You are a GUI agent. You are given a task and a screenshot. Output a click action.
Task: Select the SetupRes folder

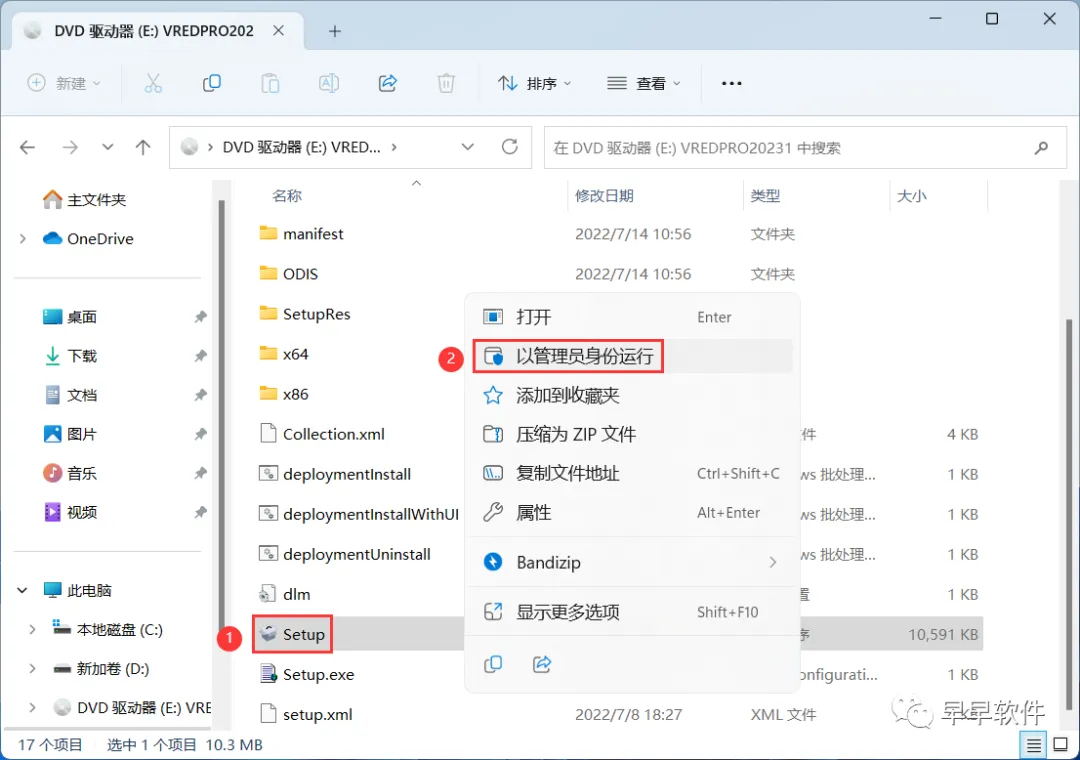tap(304, 314)
